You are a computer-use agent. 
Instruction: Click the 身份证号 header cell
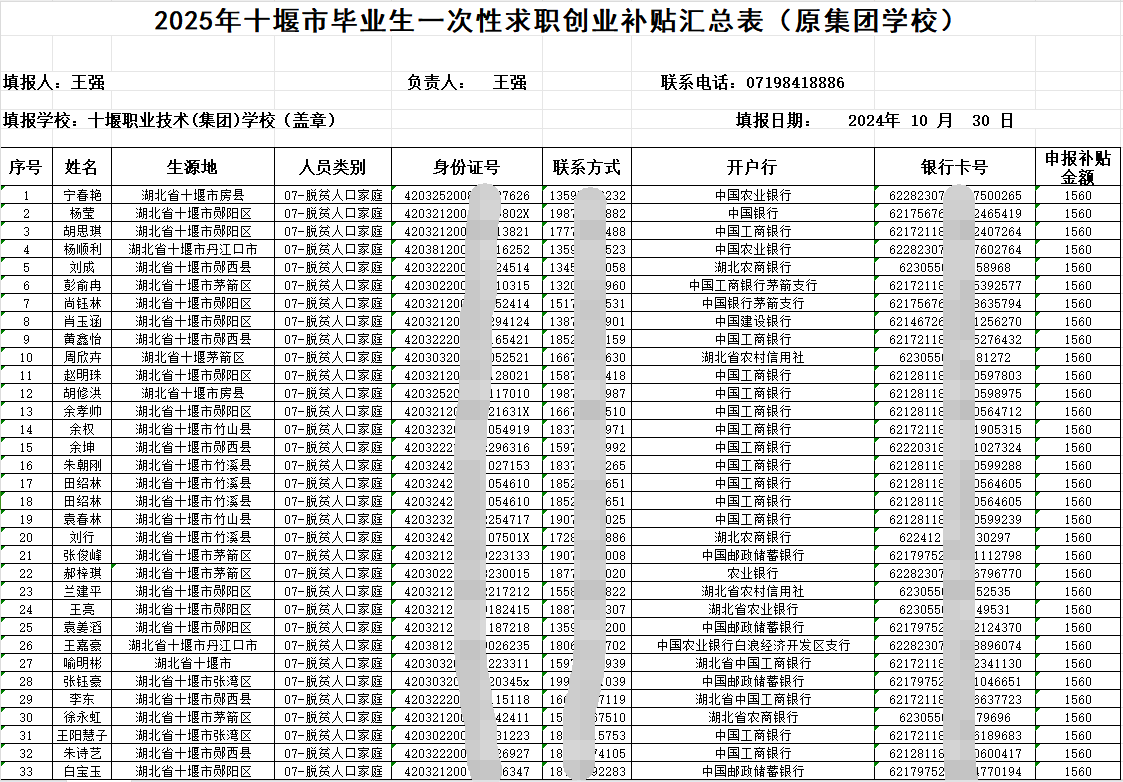click(466, 167)
